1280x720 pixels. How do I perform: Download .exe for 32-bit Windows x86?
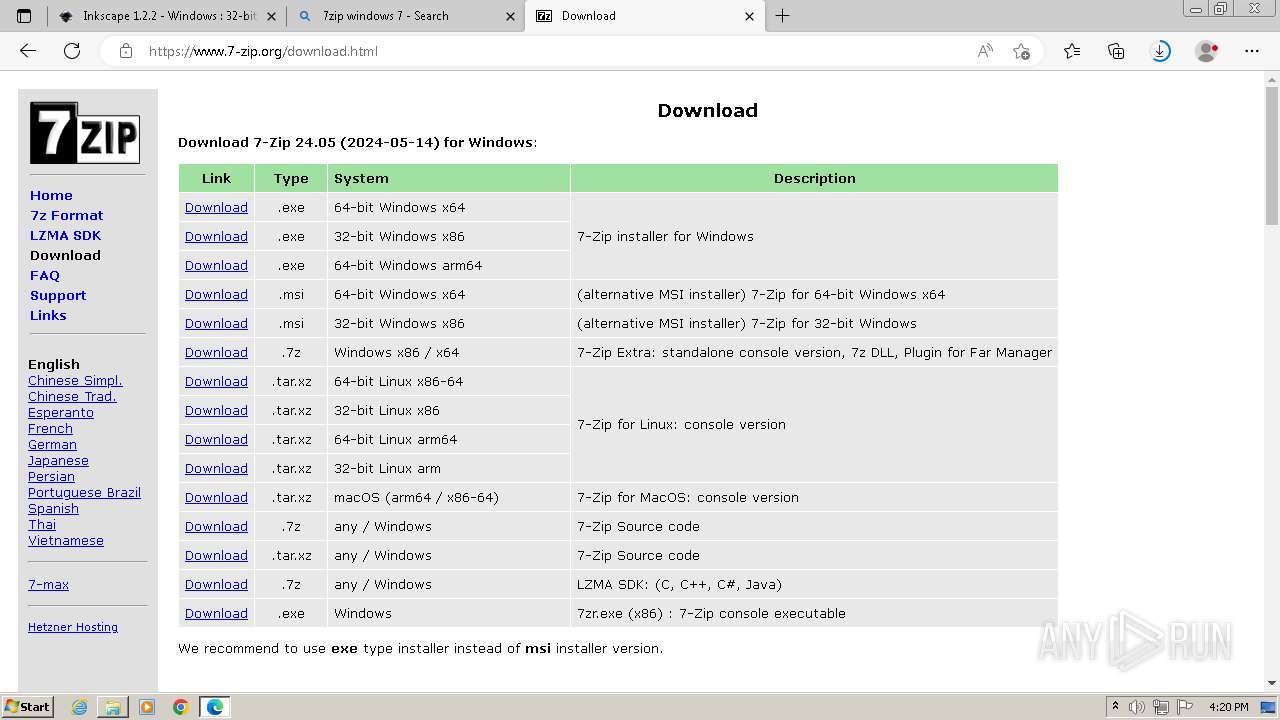pyautogui.click(x=216, y=236)
